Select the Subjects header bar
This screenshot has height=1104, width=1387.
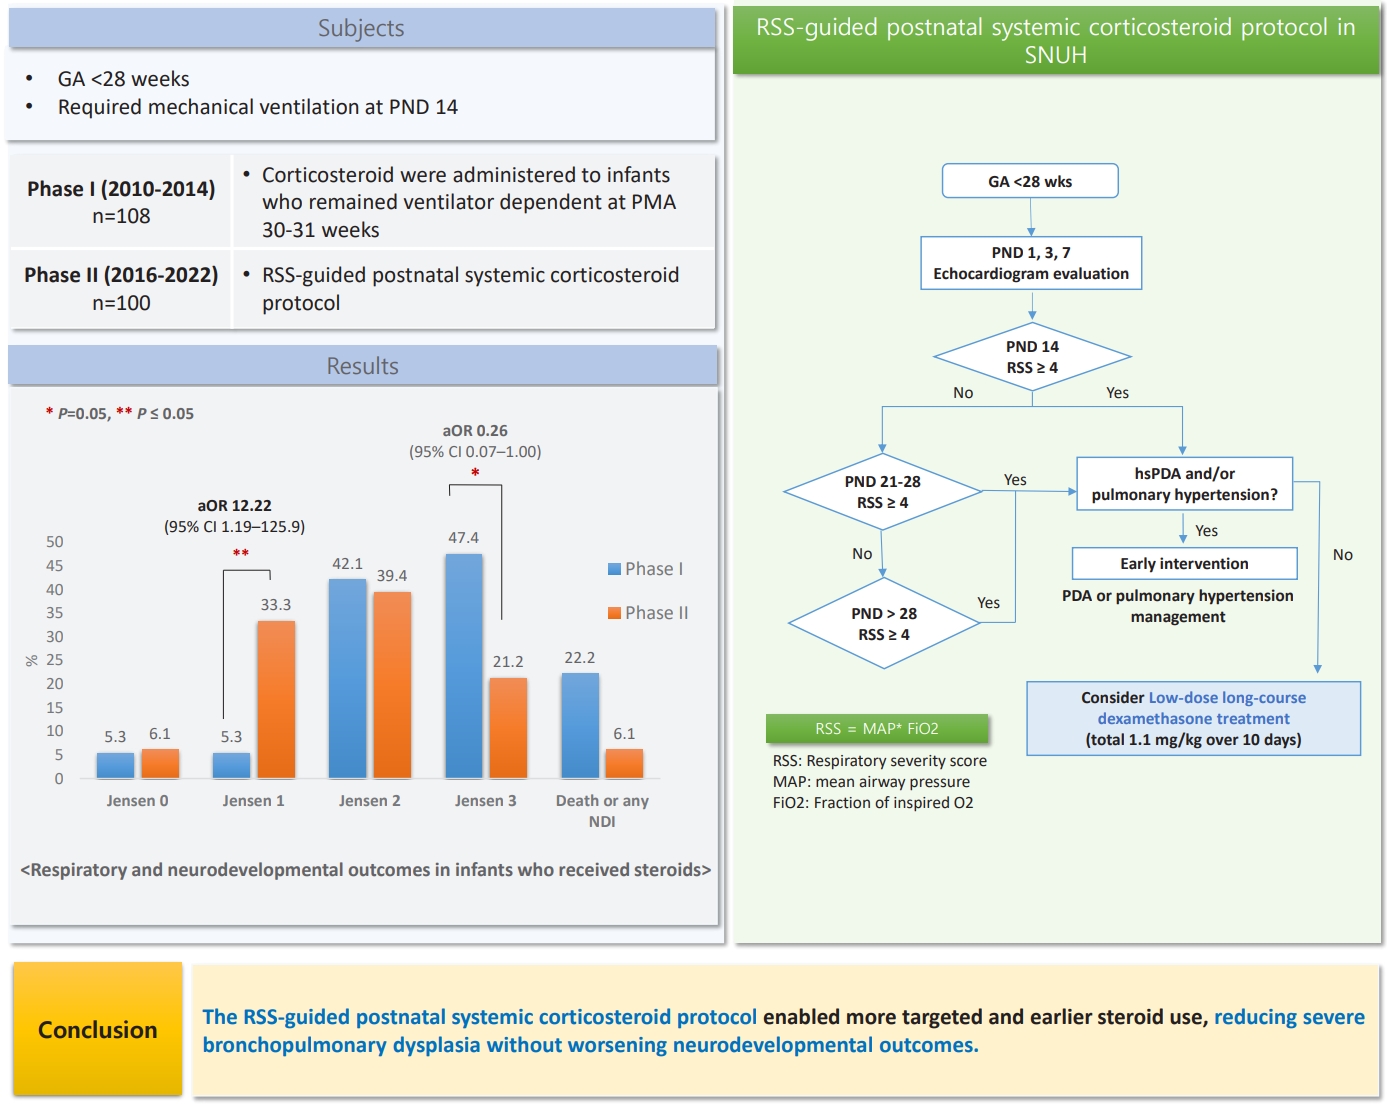[x=362, y=28]
